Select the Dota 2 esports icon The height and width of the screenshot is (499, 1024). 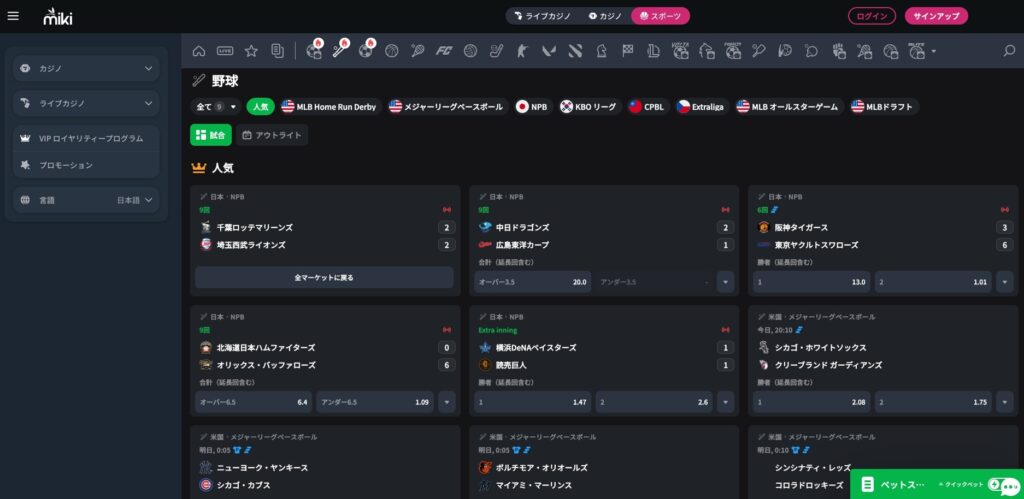pyautogui.click(x=575, y=51)
